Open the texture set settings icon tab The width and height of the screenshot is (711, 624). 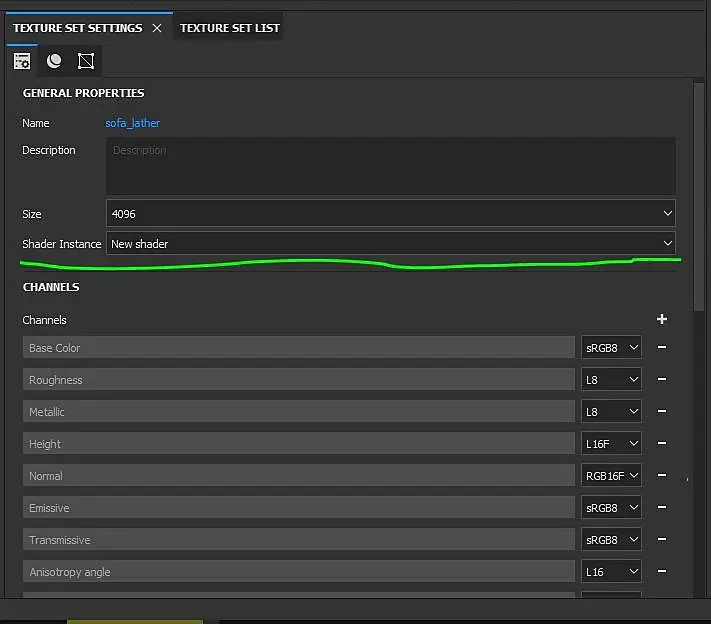point(22,61)
